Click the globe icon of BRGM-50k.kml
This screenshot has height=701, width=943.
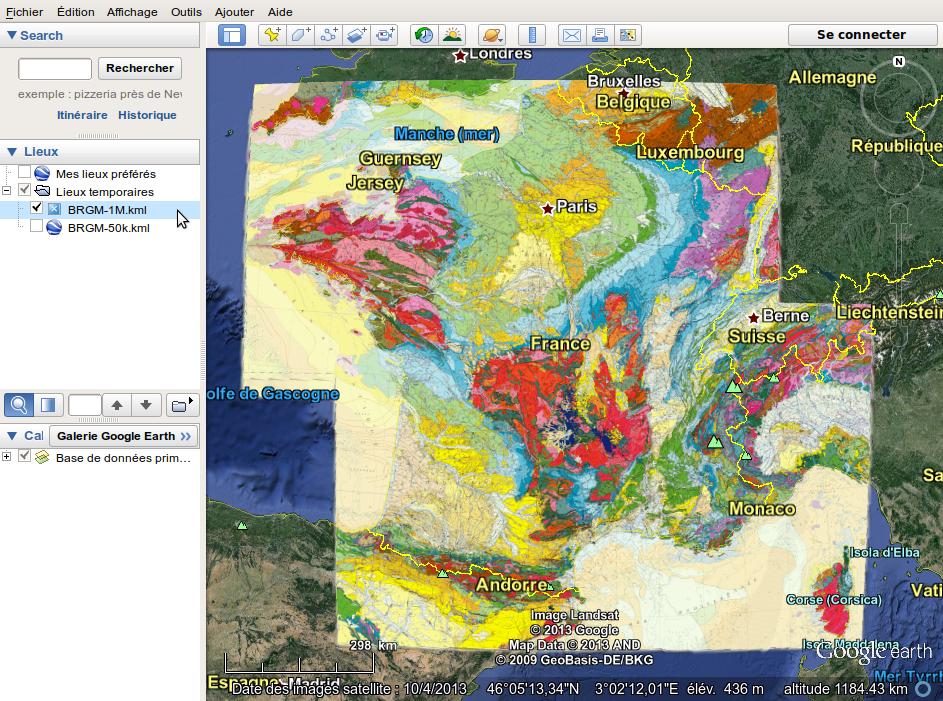(54, 227)
